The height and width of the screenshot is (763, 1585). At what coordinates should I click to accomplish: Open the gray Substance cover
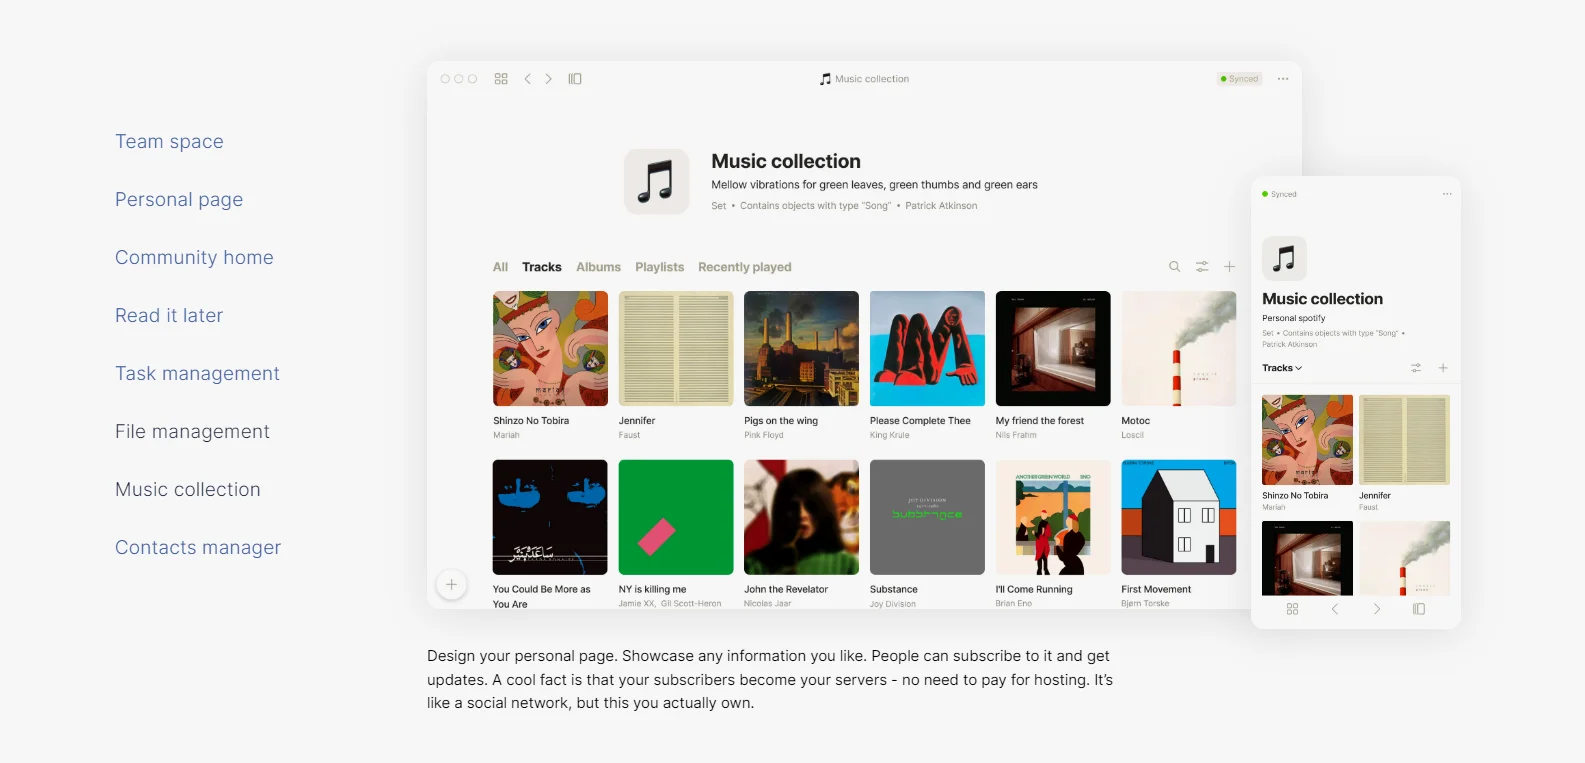[927, 517]
